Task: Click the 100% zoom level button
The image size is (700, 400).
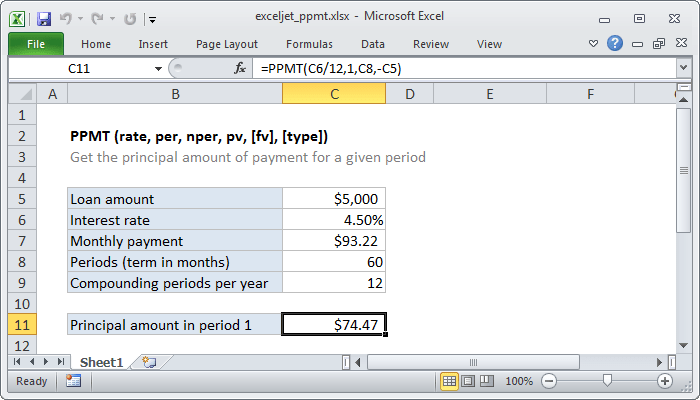Action: 519,381
